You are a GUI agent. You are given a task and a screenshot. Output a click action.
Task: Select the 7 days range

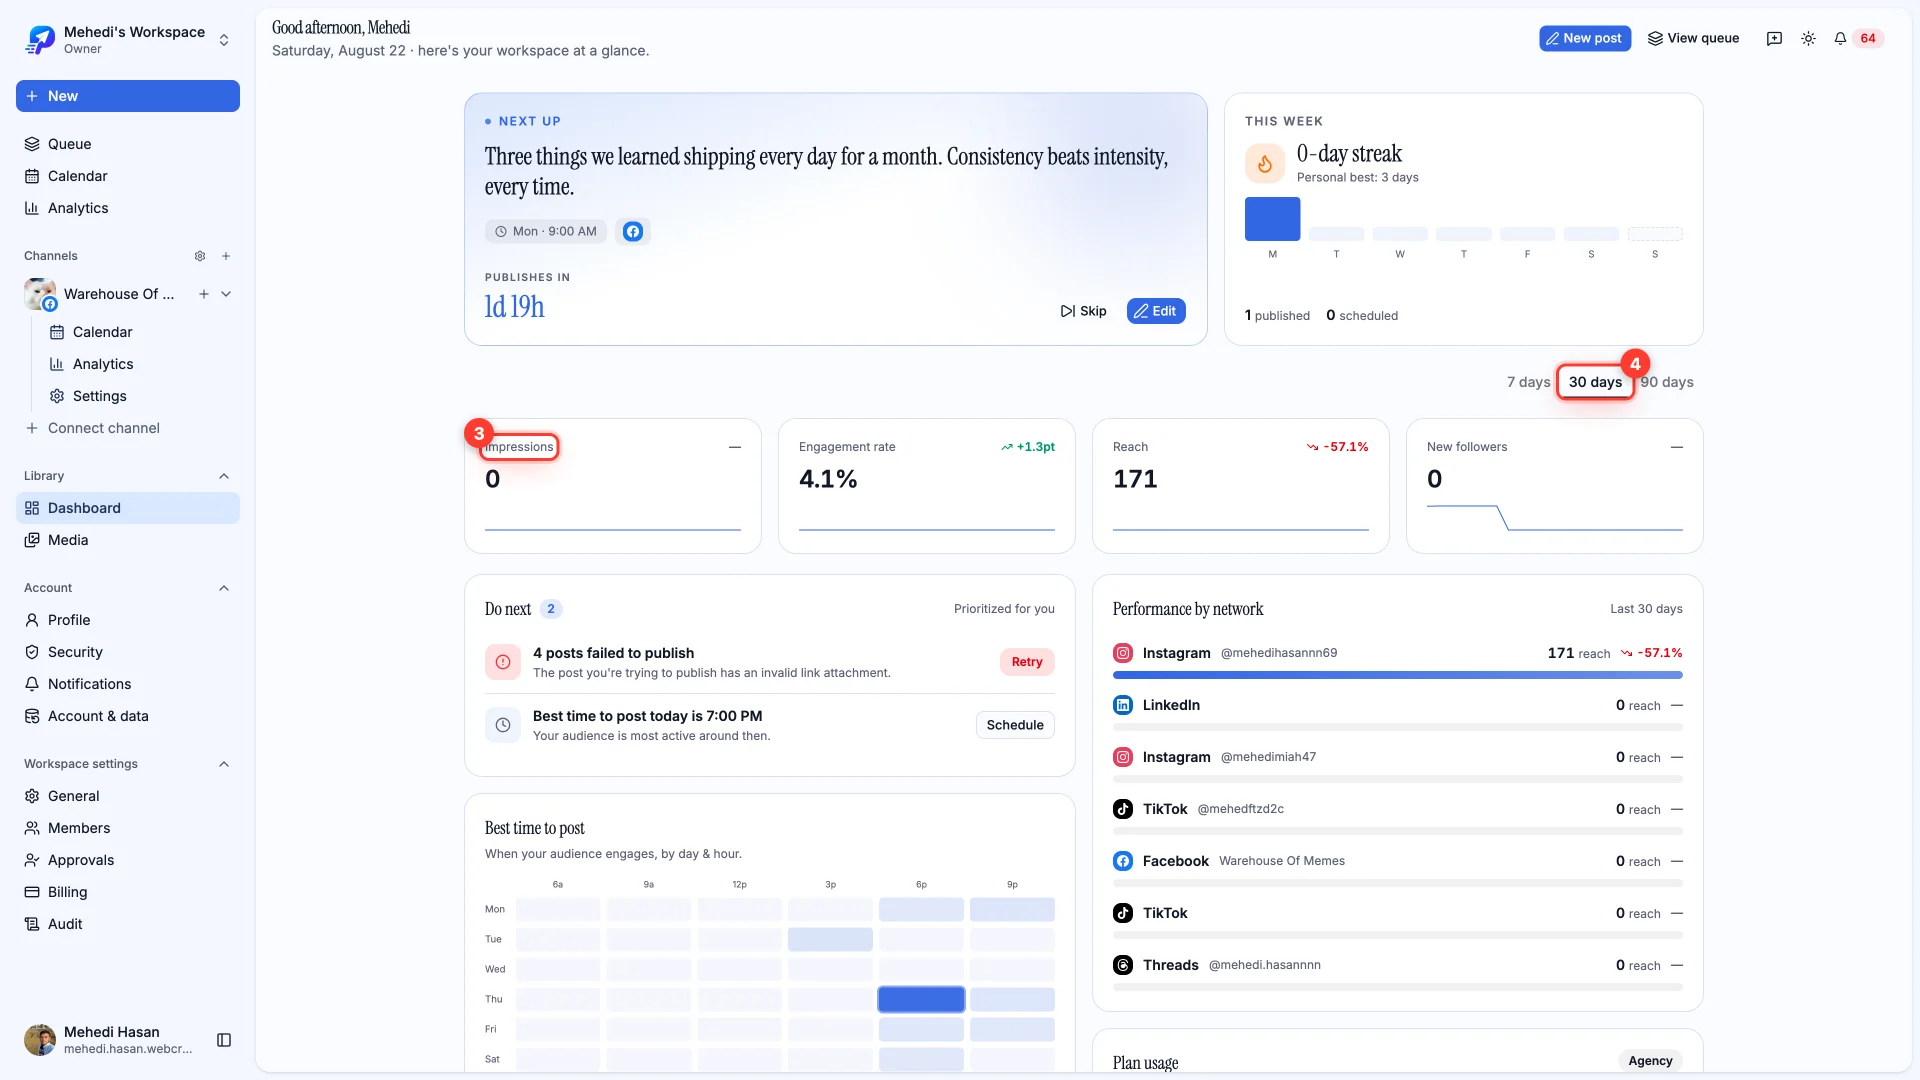tap(1528, 382)
